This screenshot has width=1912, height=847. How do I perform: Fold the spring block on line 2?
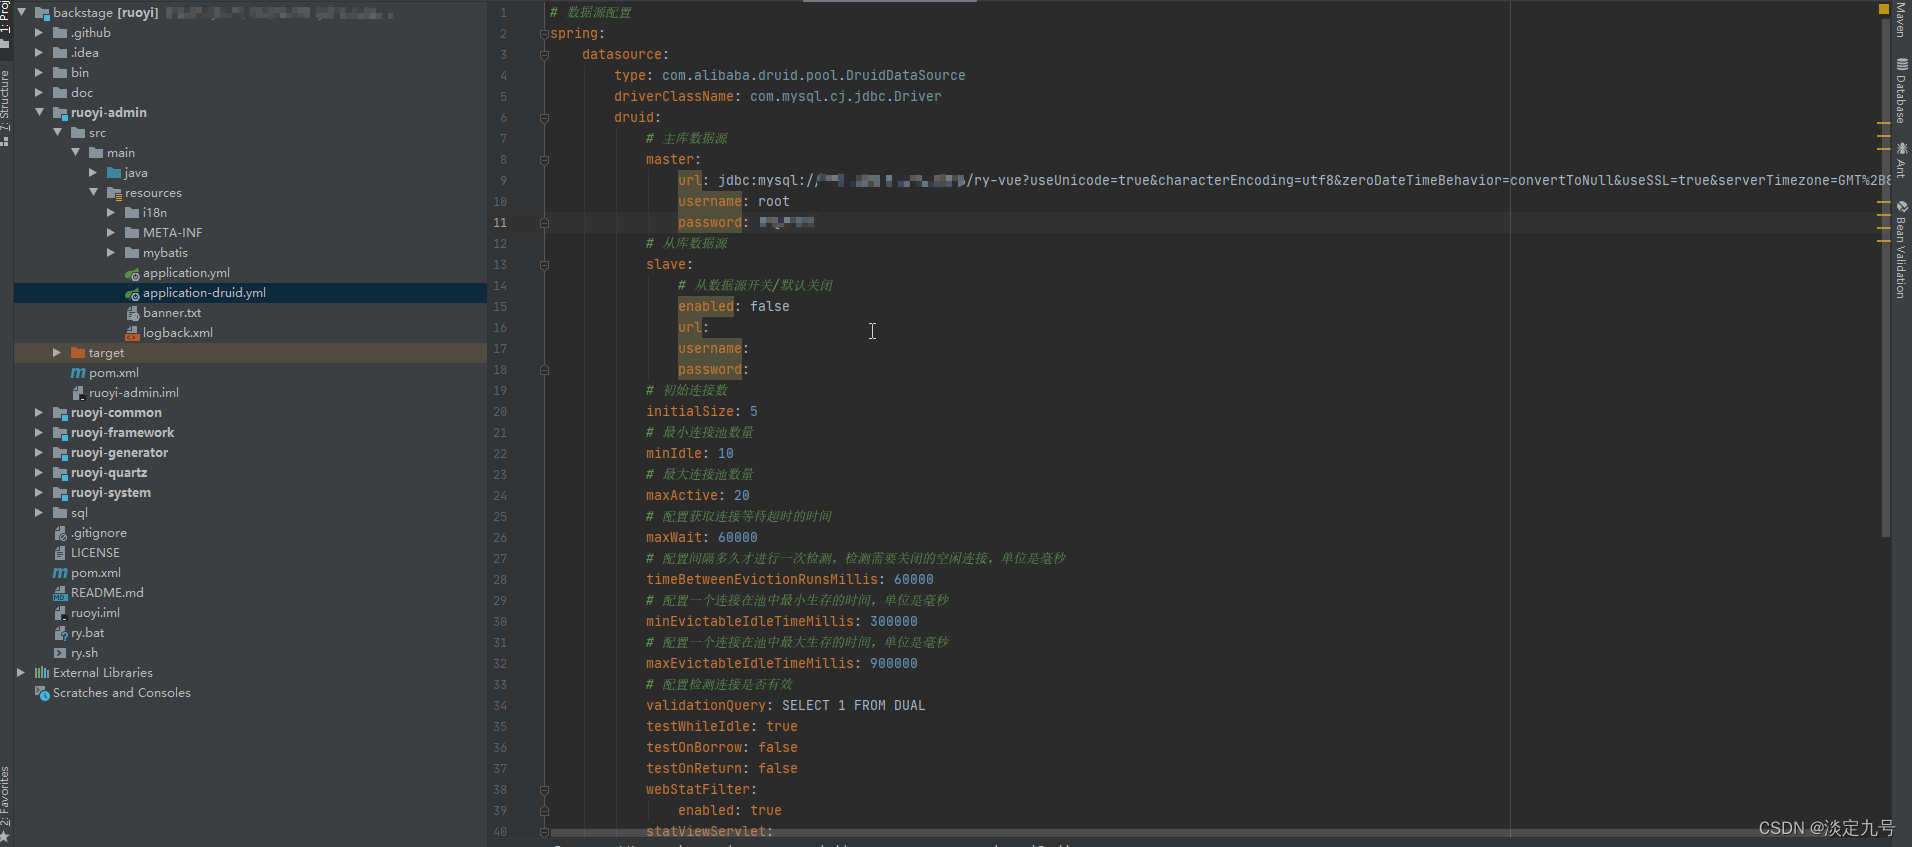pyautogui.click(x=544, y=33)
